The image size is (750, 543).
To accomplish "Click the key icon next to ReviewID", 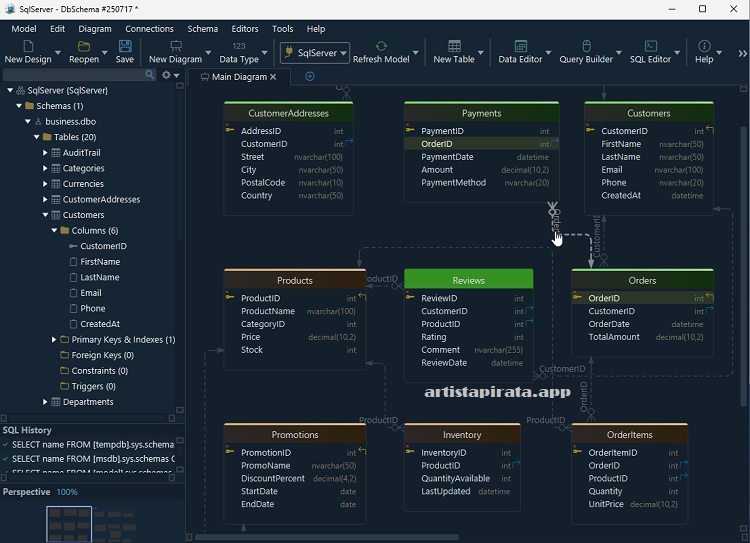I will [410, 296].
